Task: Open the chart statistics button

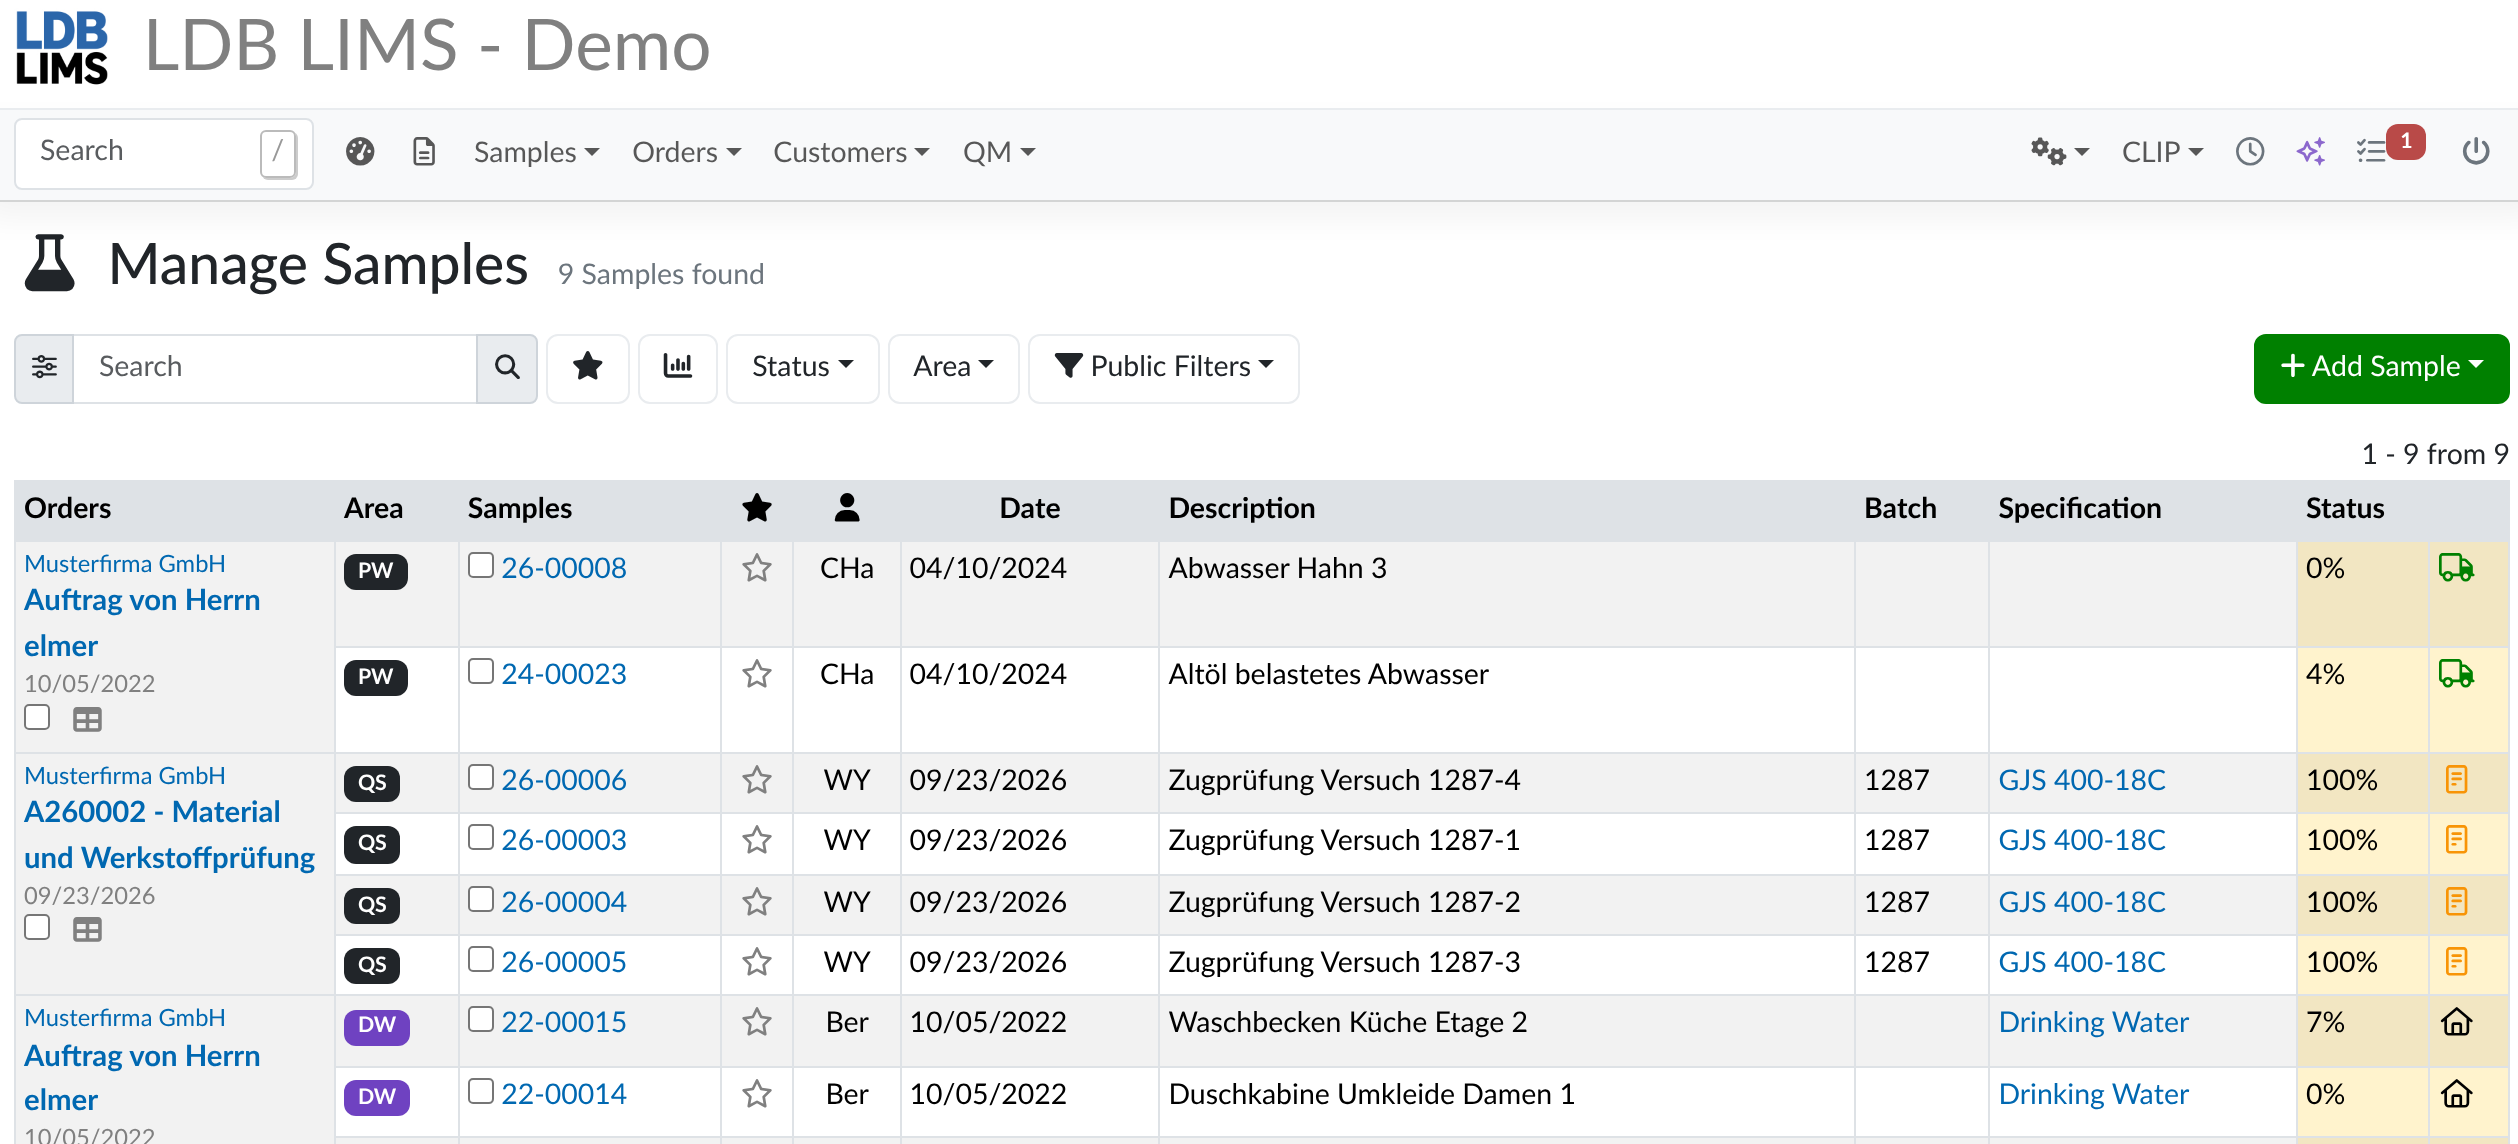Action: 678,367
